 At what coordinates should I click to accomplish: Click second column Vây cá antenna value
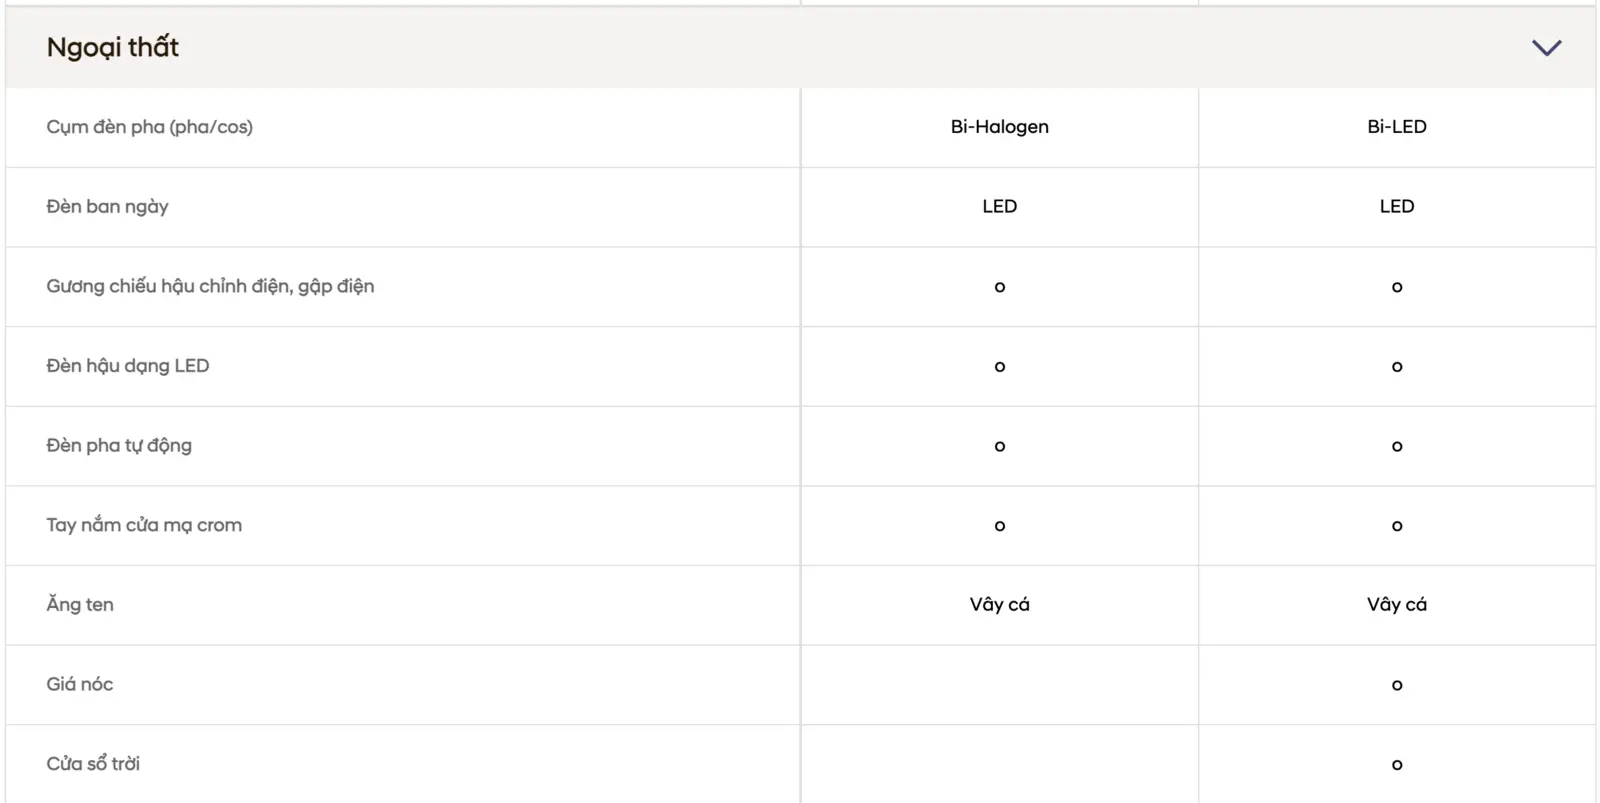[x=1397, y=604]
